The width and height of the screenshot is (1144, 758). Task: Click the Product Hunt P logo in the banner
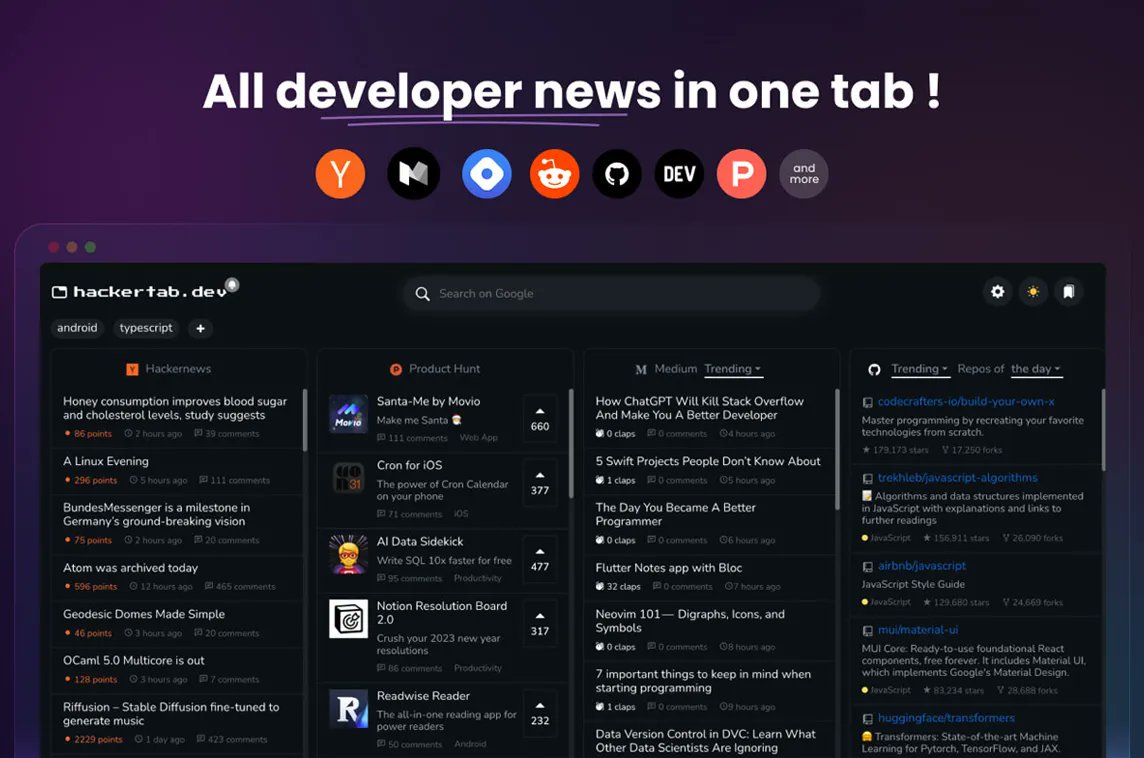pos(742,174)
